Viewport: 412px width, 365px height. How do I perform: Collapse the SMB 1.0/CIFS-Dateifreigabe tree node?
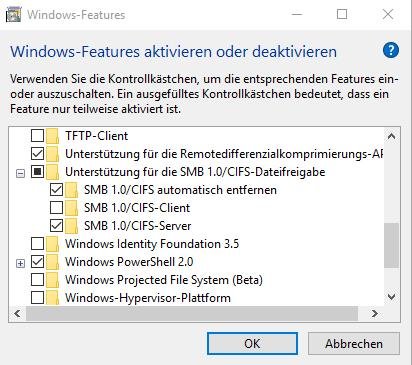[21, 173]
